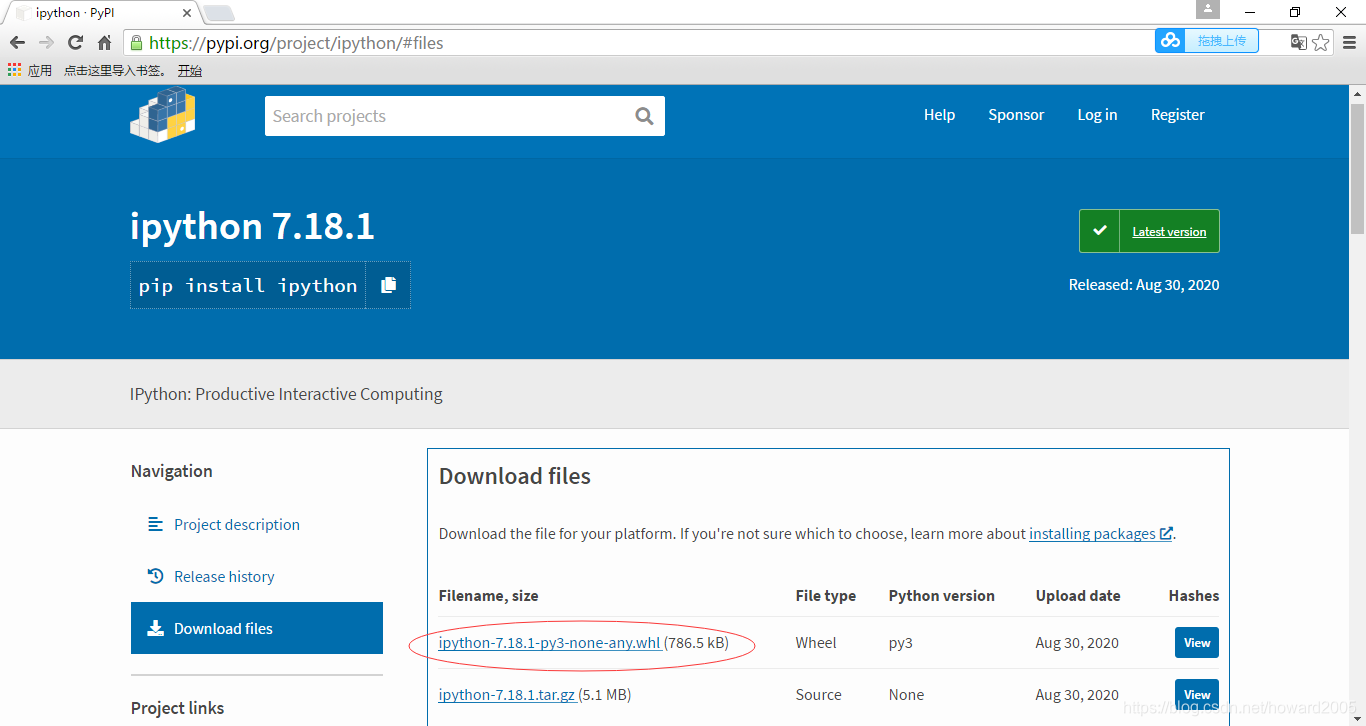Screen dimensions: 1366x726
Task: Click the browser back arrow
Action: click(x=17, y=43)
